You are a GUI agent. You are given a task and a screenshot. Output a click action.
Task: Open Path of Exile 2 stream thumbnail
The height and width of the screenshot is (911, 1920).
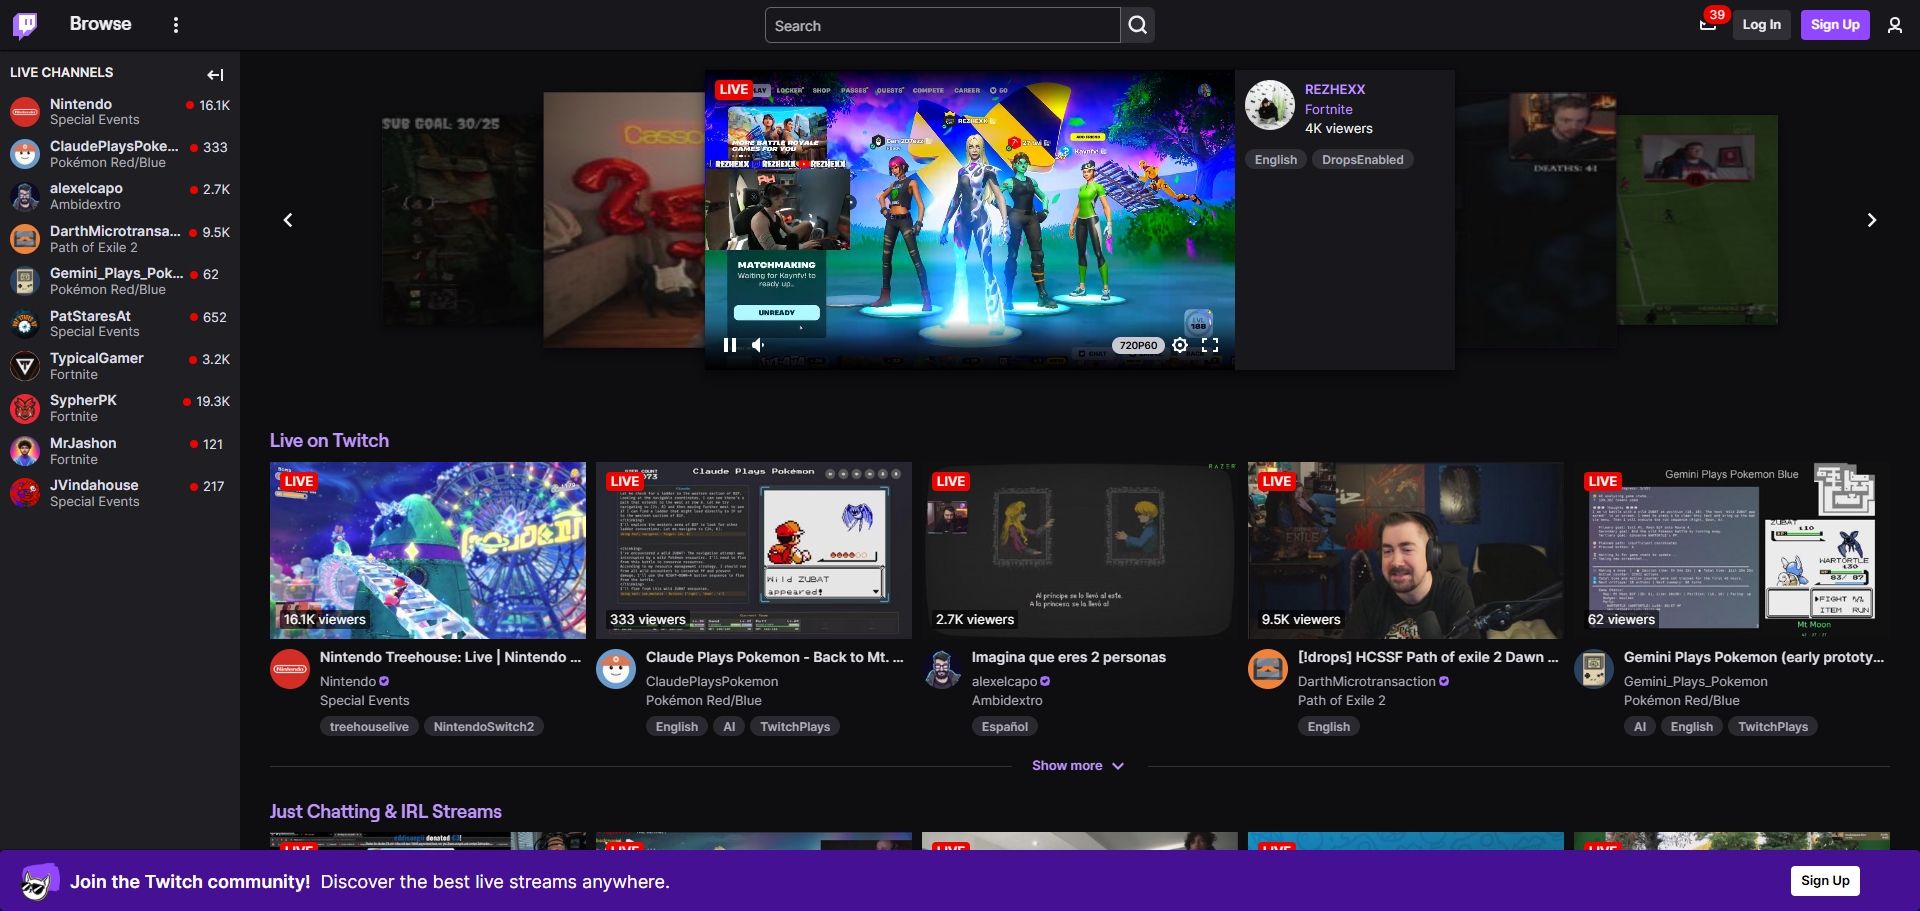[x=1406, y=550]
